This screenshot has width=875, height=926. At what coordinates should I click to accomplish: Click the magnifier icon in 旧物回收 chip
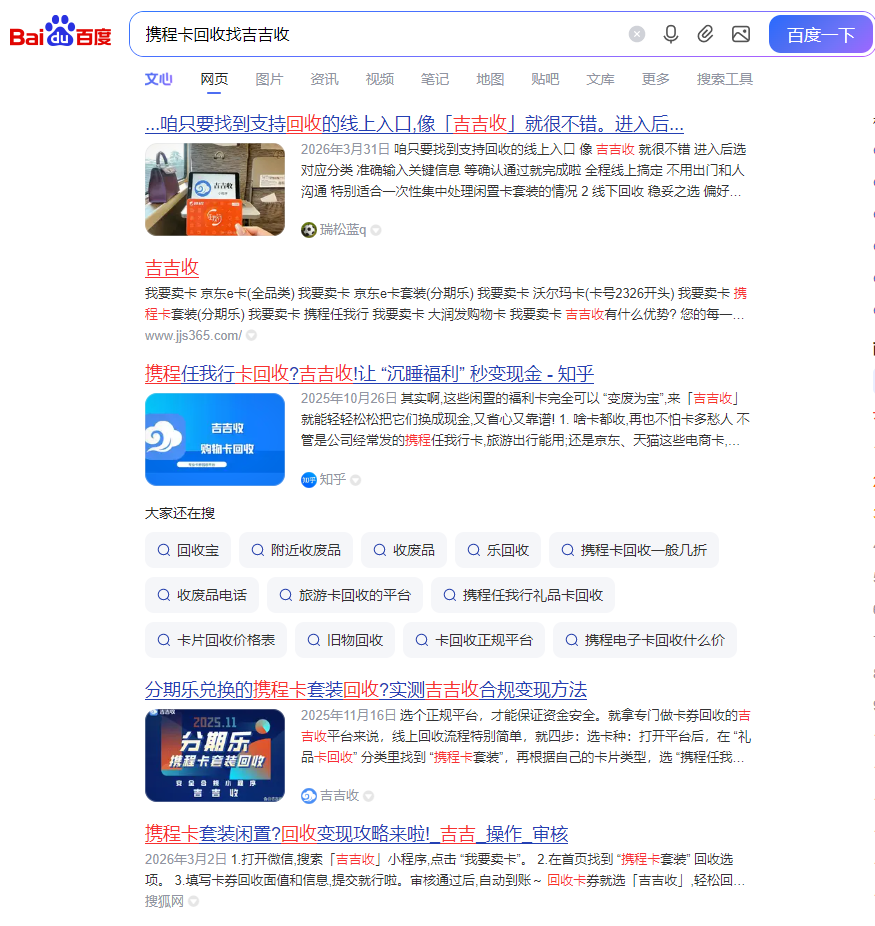[313, 640]
